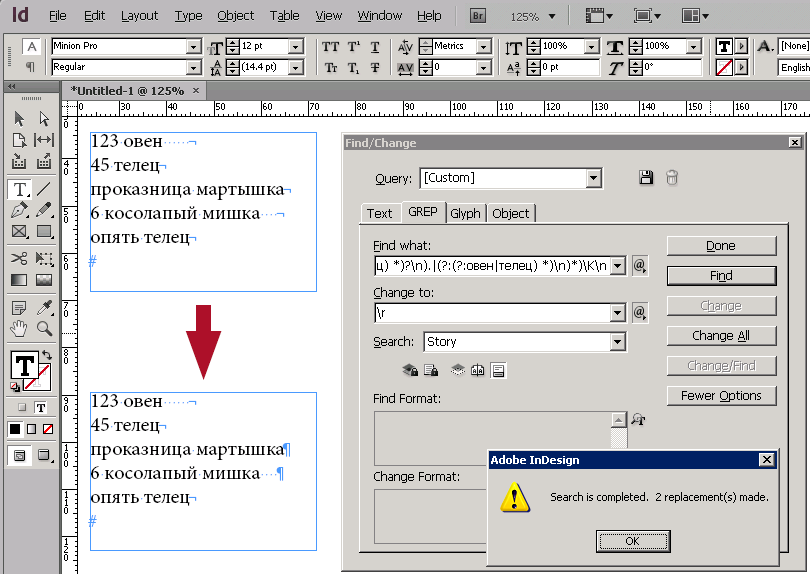Click the Done button
This screenshot has width=810, height=574.
tap(721, 246)
